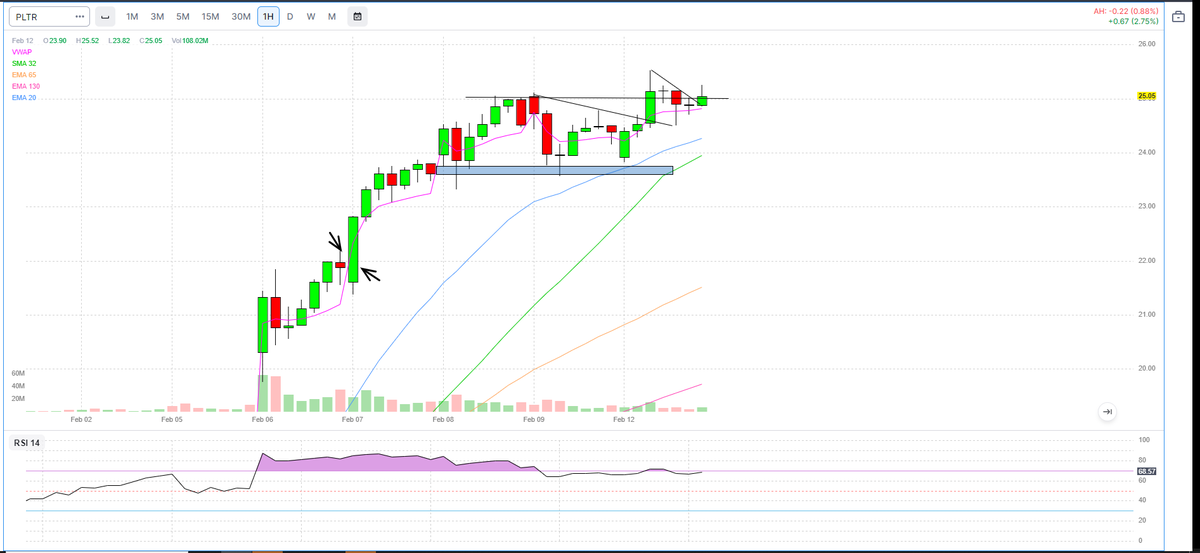Click the 24.00 price axis label
The image size is (1200, 553).
click(1147, 152)
